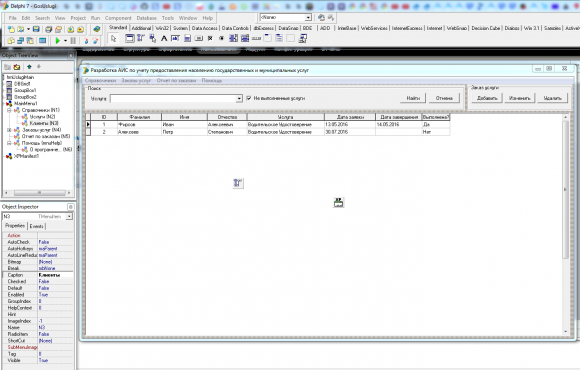This screenshot has height=370, width=580.
Task: Open the Услуга combo box dropdown
Action: click(239, 98)
